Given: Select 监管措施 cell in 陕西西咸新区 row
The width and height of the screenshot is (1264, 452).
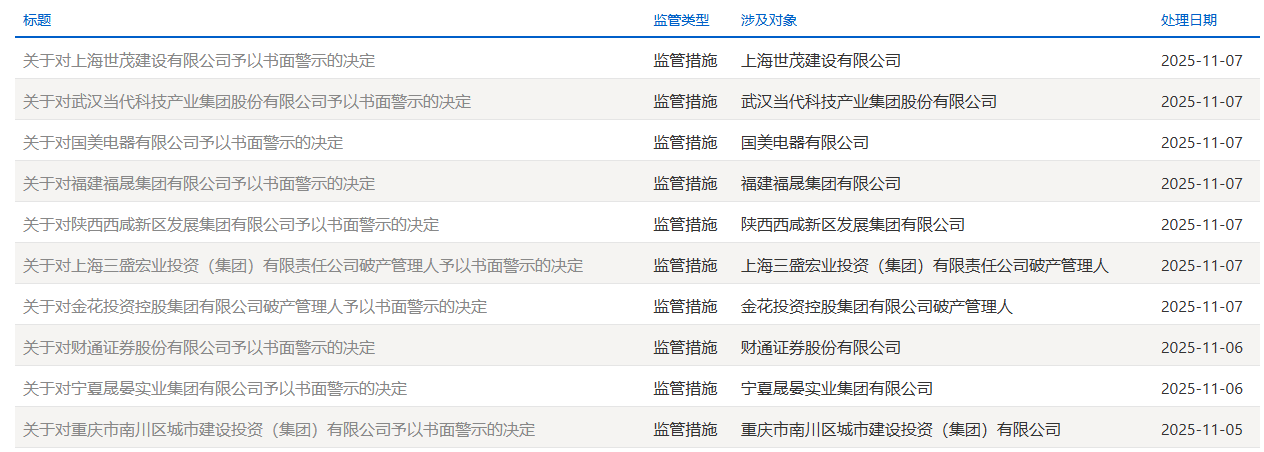Looking at the screenshot, I should [x=685, y=224].
